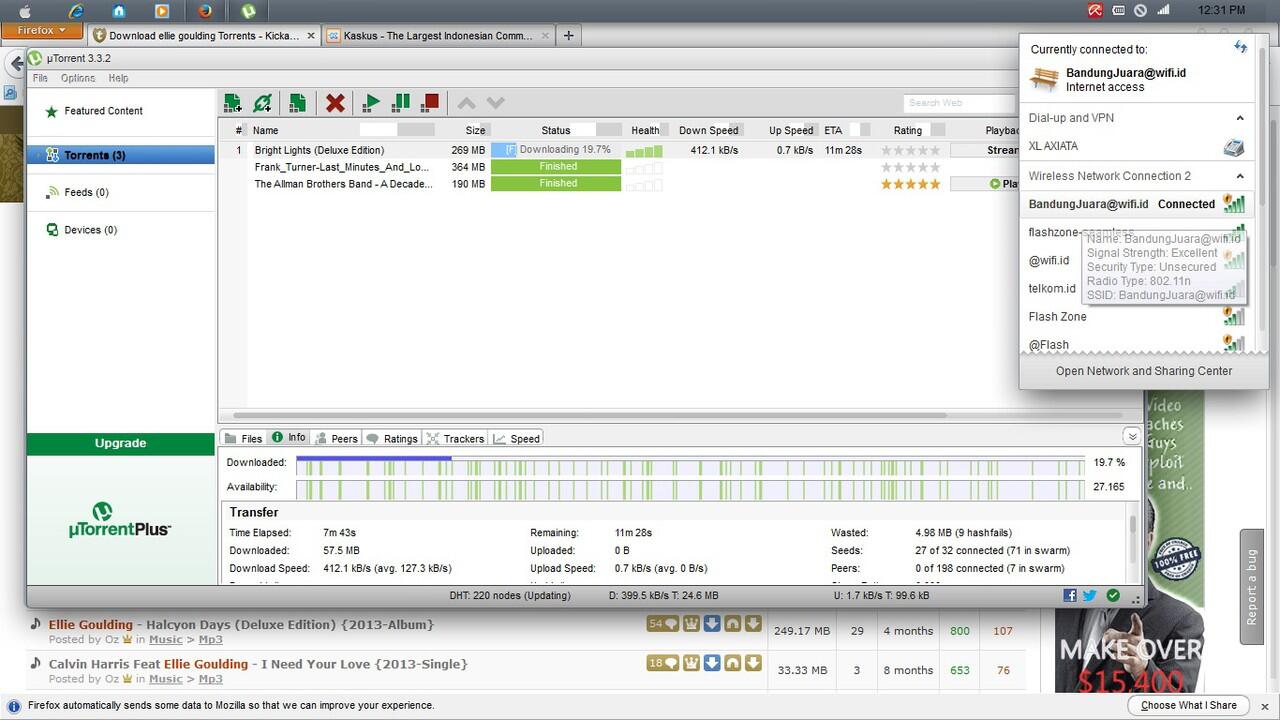Click the Add Torrent icon
The height and width of the screenshot is (720, 1280).
pos(232,102)
